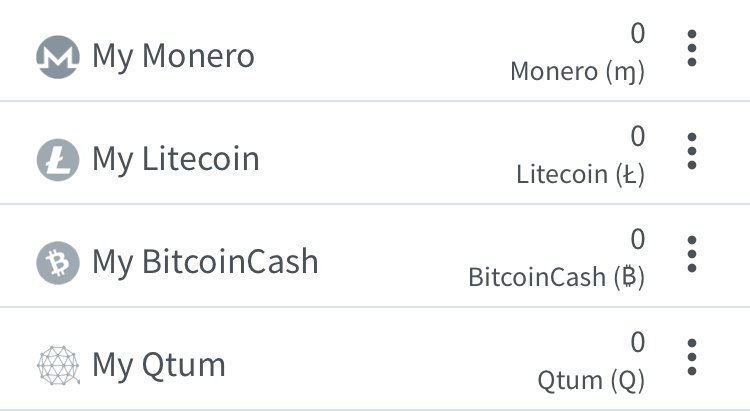Click the Qtum network logo icon
750x411 pixels.
pyautogui.click(x=58, y=366)
